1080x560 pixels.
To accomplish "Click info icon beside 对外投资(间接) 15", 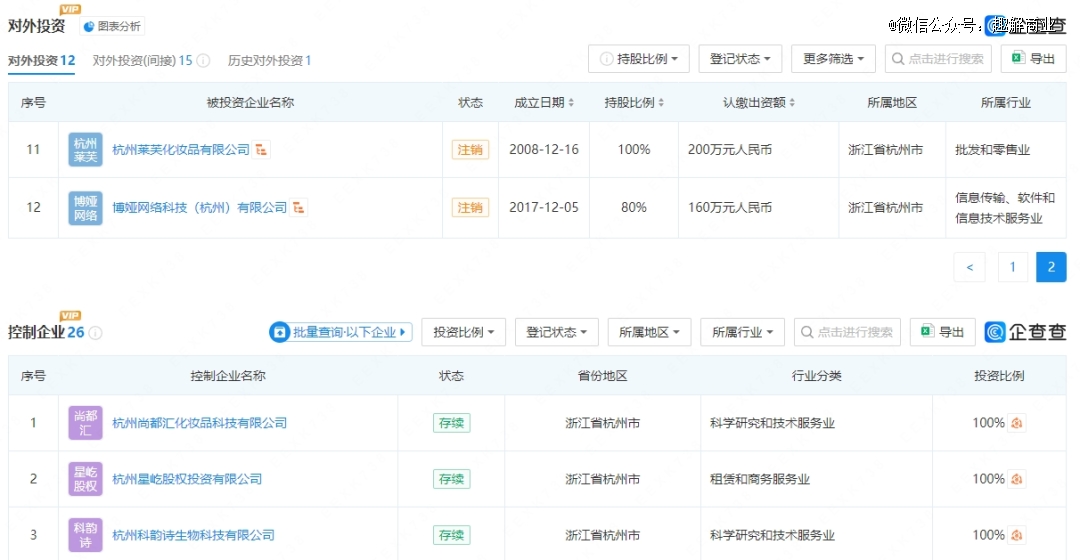I will (x=203, y=61).
